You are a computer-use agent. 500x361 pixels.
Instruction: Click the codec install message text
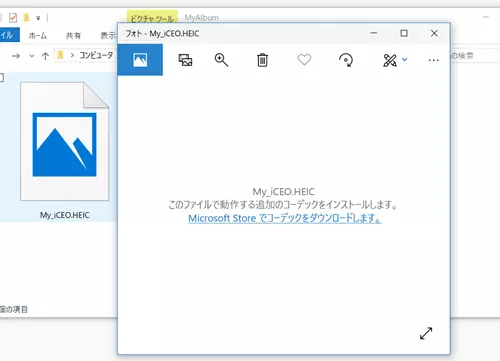(283, 205)
